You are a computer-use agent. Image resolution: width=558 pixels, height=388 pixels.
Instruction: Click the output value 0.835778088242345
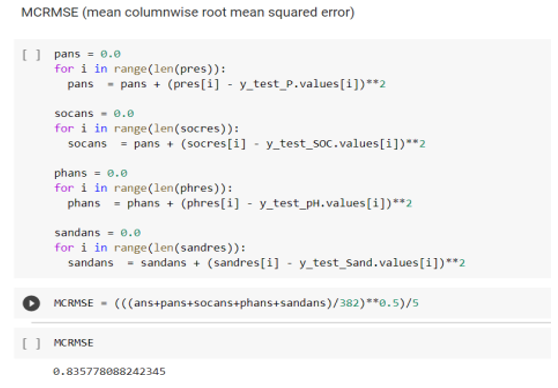[x=109, y=372]
